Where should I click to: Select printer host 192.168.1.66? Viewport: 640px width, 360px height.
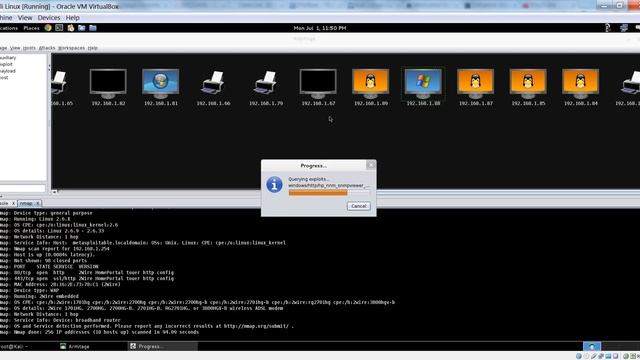click(x=213, y=83)
